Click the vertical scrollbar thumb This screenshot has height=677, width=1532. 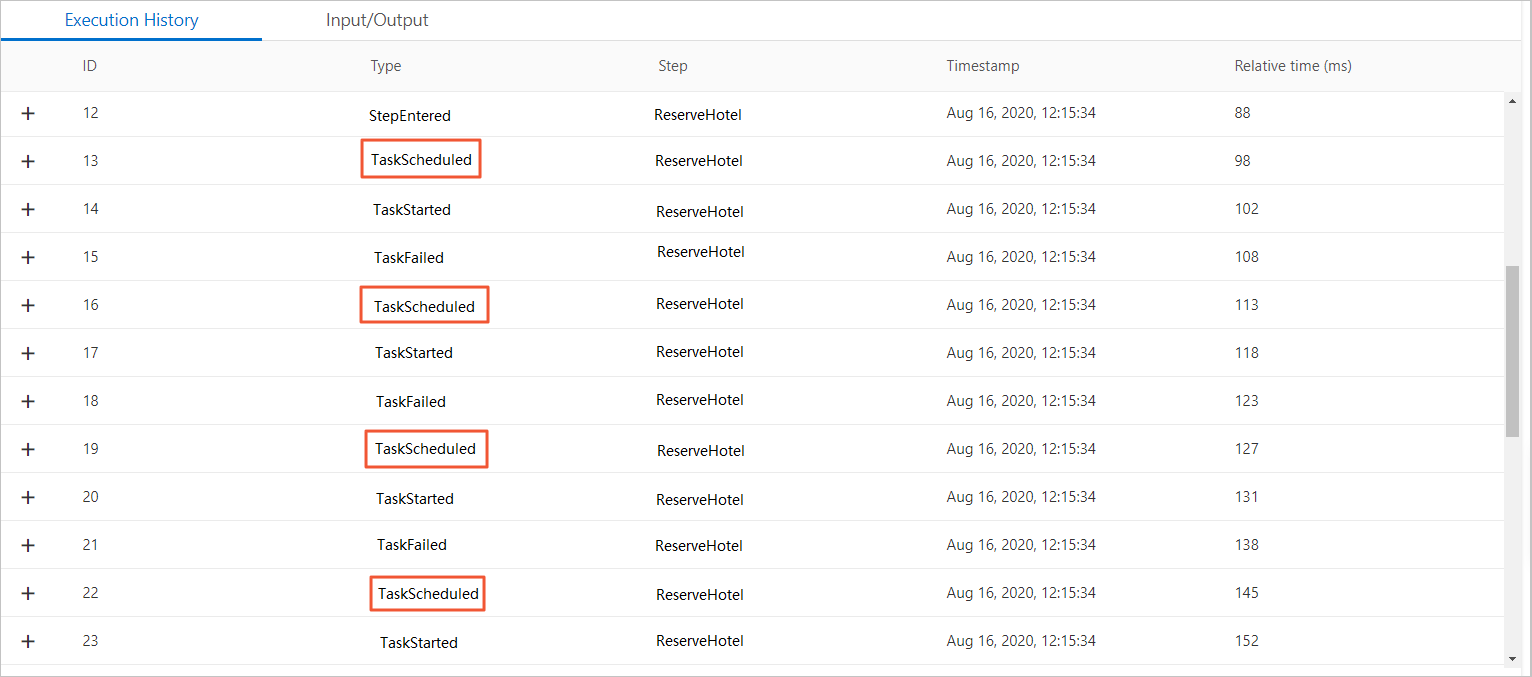point(1512,351)
